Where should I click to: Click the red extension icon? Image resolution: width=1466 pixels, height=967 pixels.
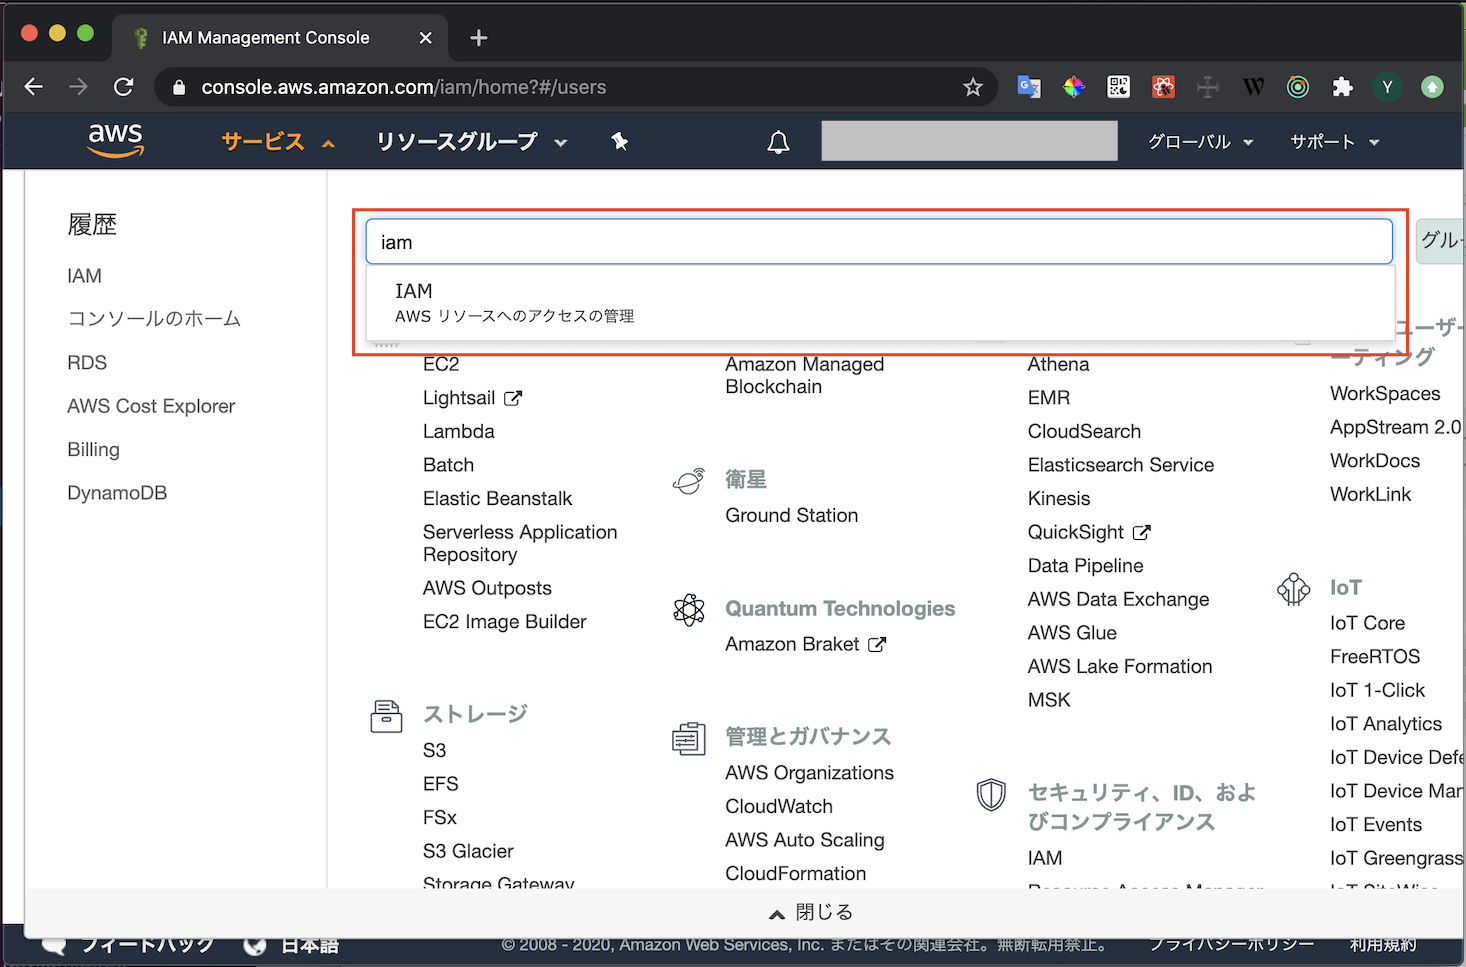pyautogui.click(x=1163, y=87)
